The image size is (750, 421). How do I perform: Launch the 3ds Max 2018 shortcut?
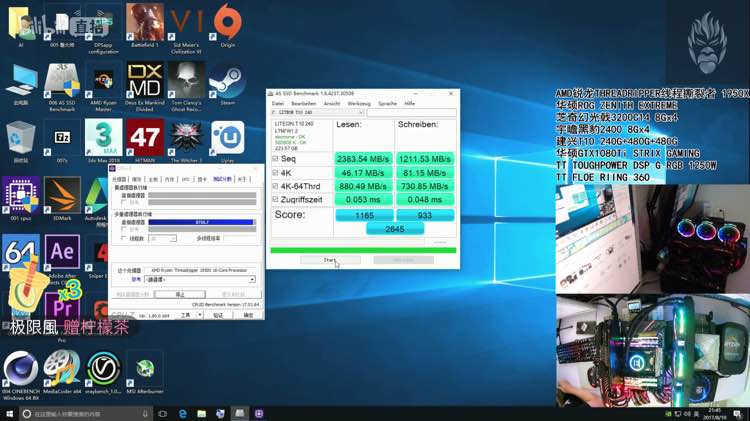103,142
